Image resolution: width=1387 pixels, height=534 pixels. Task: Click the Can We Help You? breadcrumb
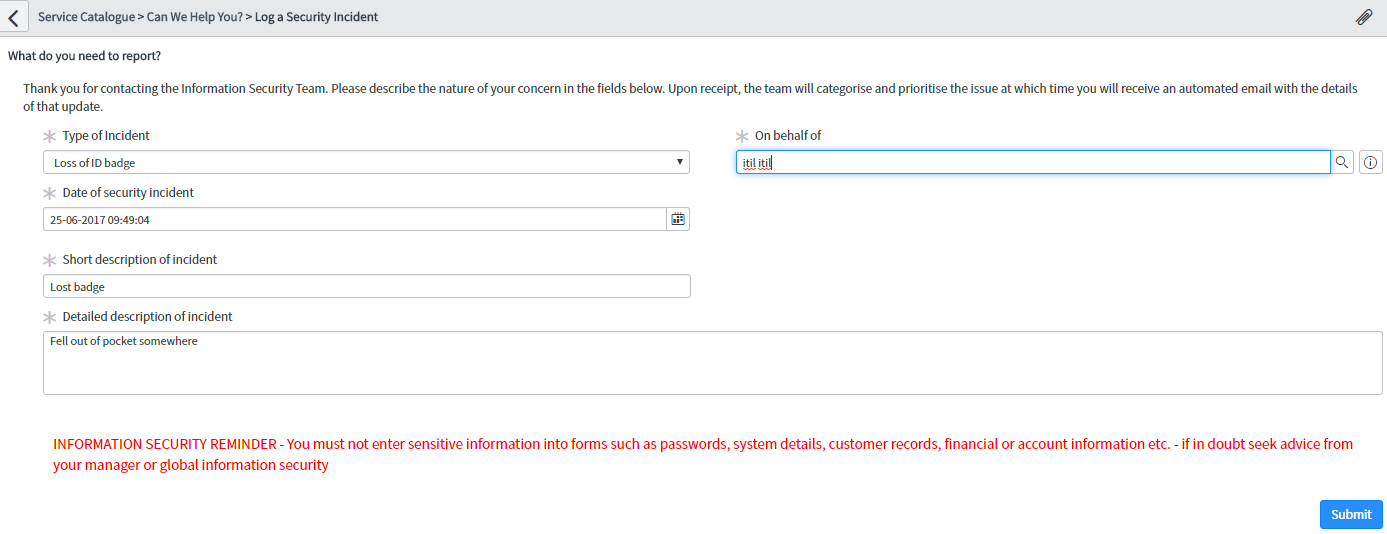pyautogui.click(x=193, y=17)
